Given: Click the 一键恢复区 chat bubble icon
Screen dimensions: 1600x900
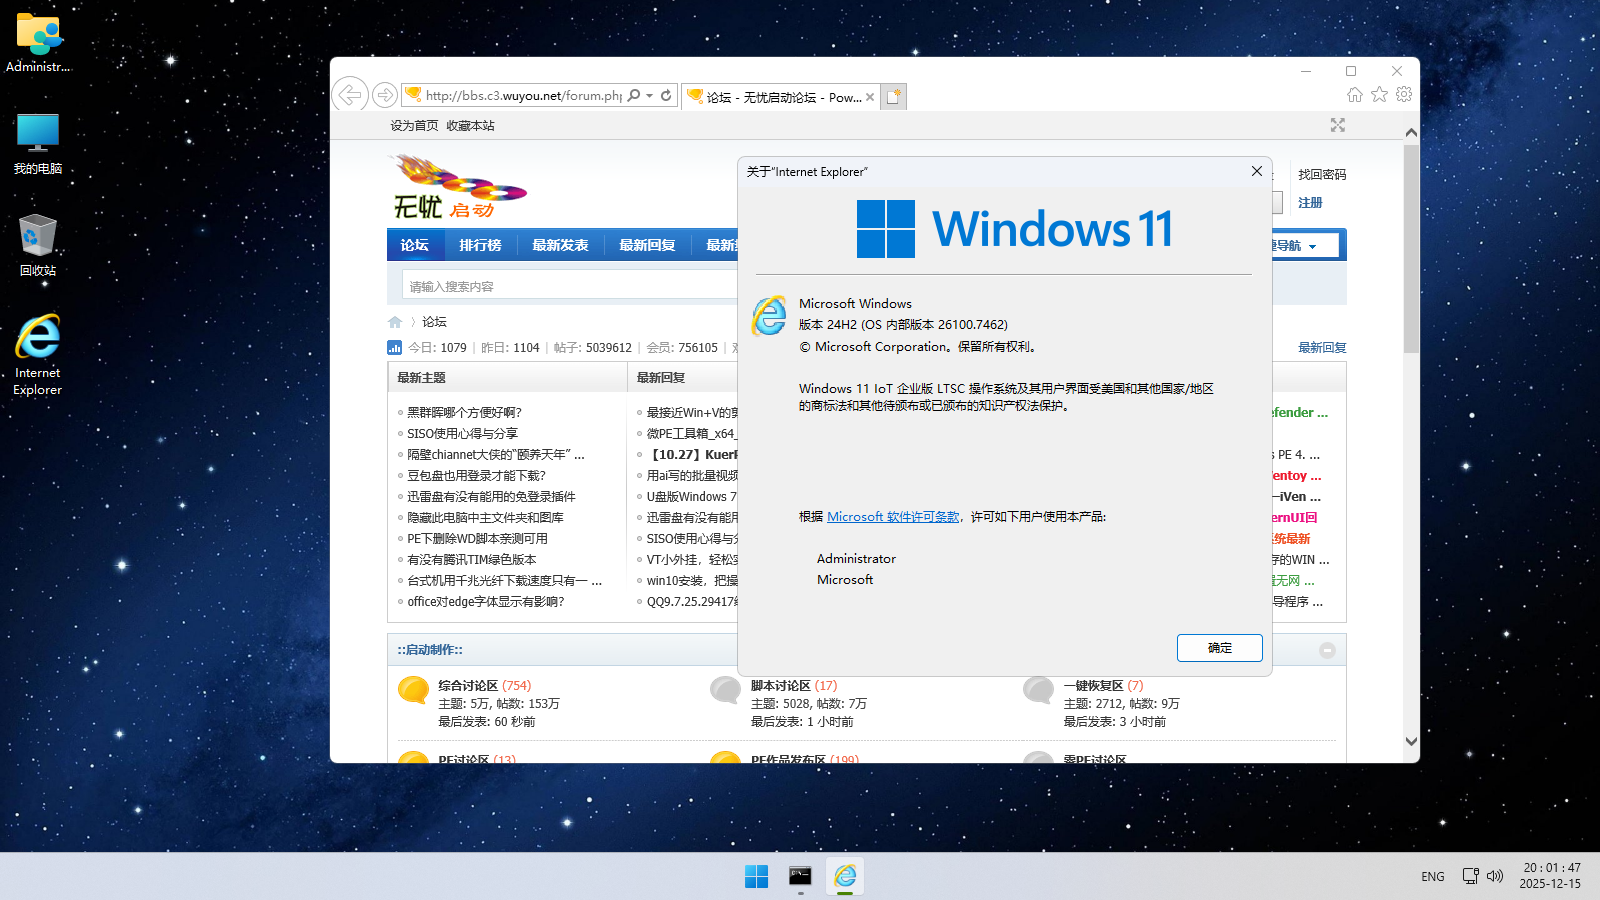Looking at the screenshot, I should [x=1039, y=690].
